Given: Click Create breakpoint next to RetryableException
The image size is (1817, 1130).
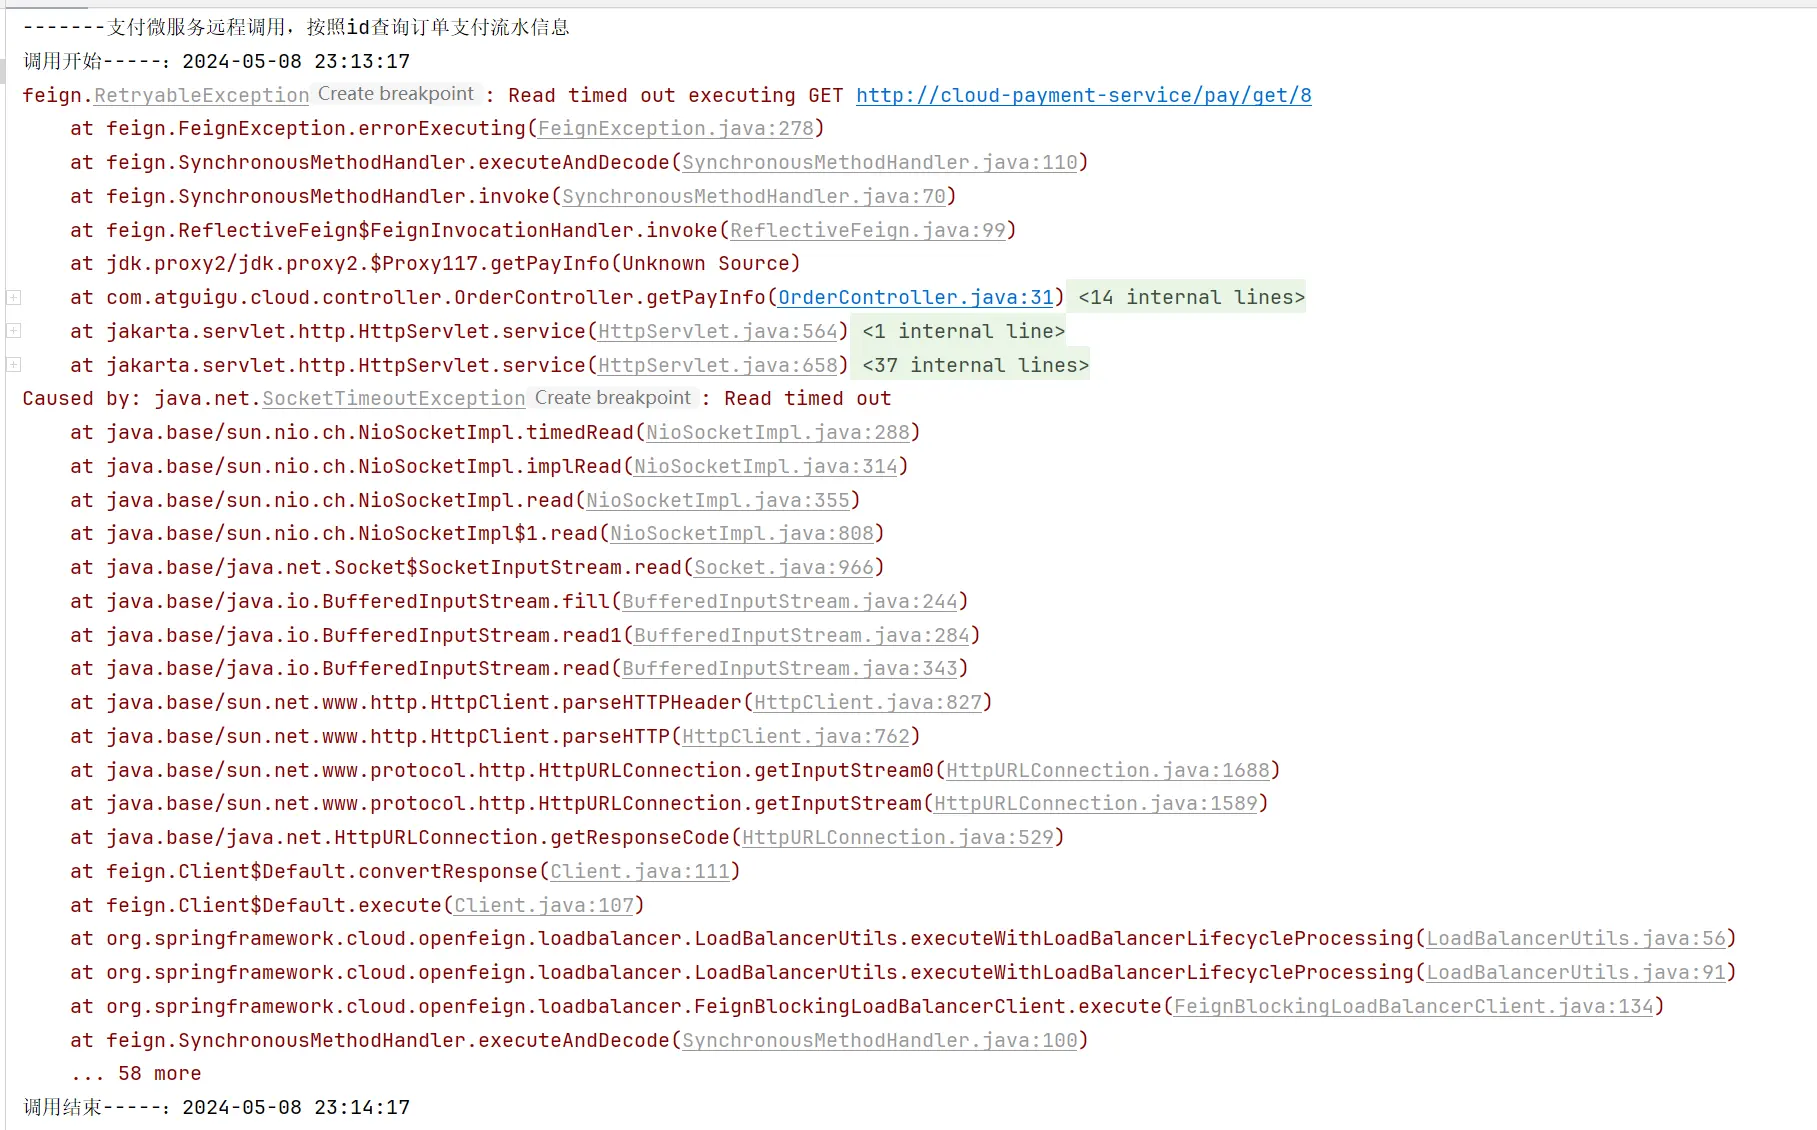Looking at the screenshot, I should 396,94.
